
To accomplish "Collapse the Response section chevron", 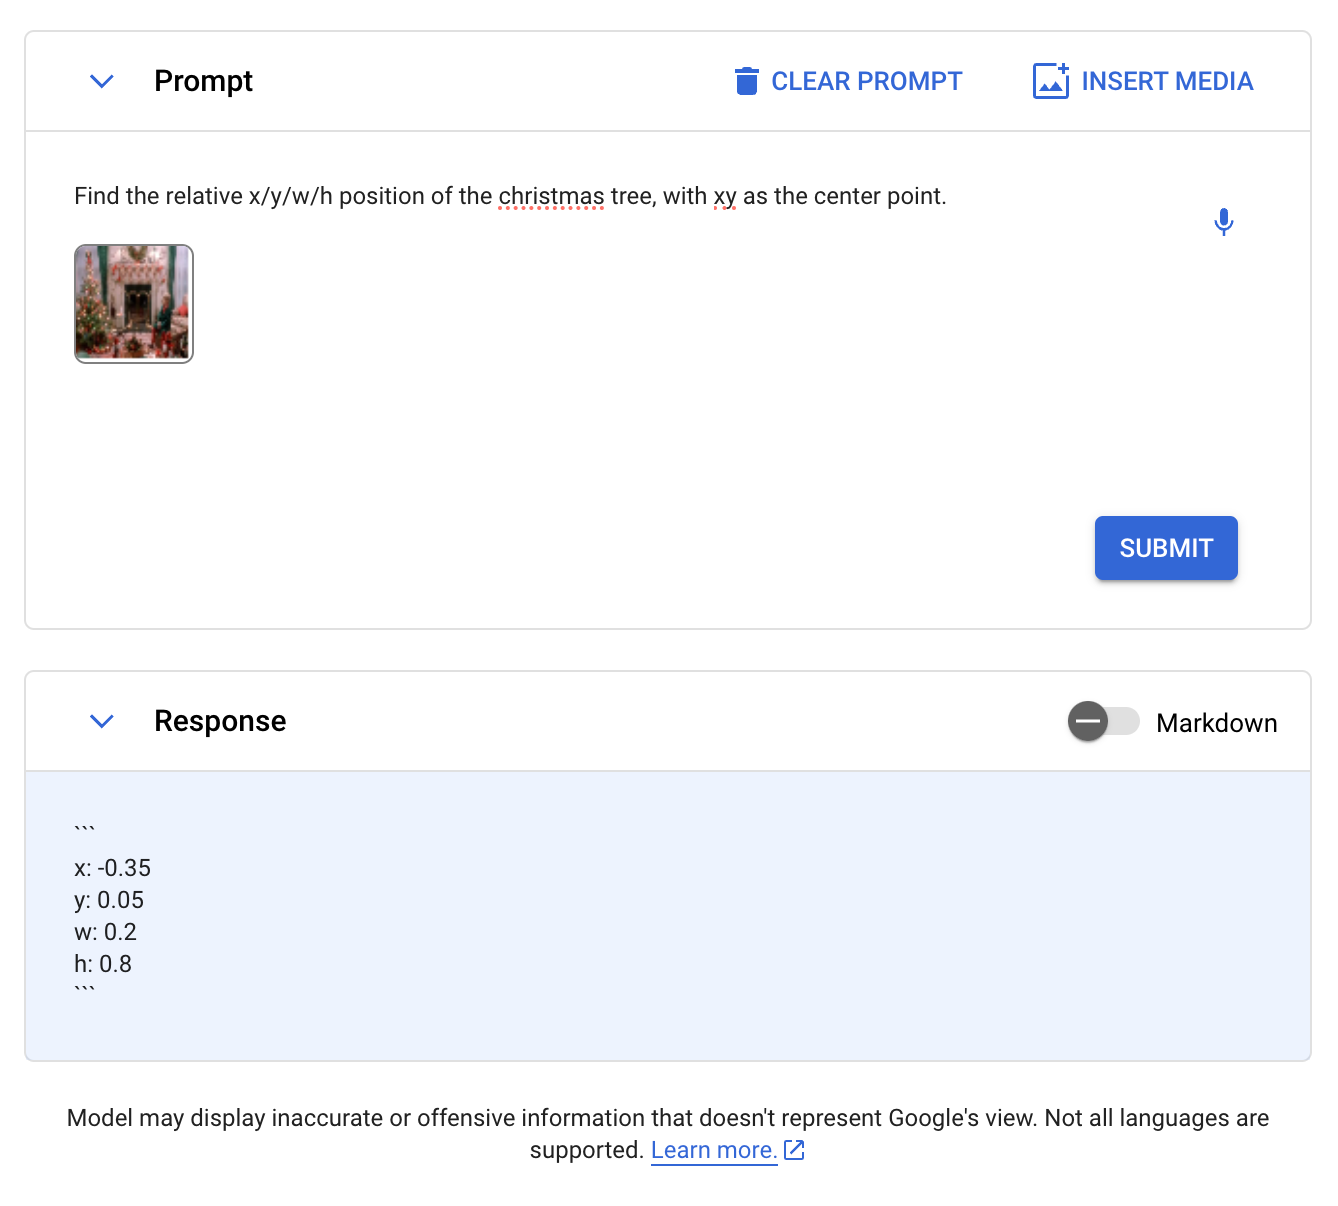I will [102, 721].
